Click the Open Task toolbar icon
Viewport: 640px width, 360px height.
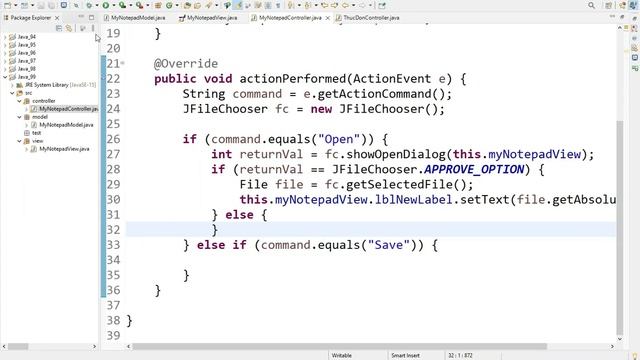tap(198, 5)
